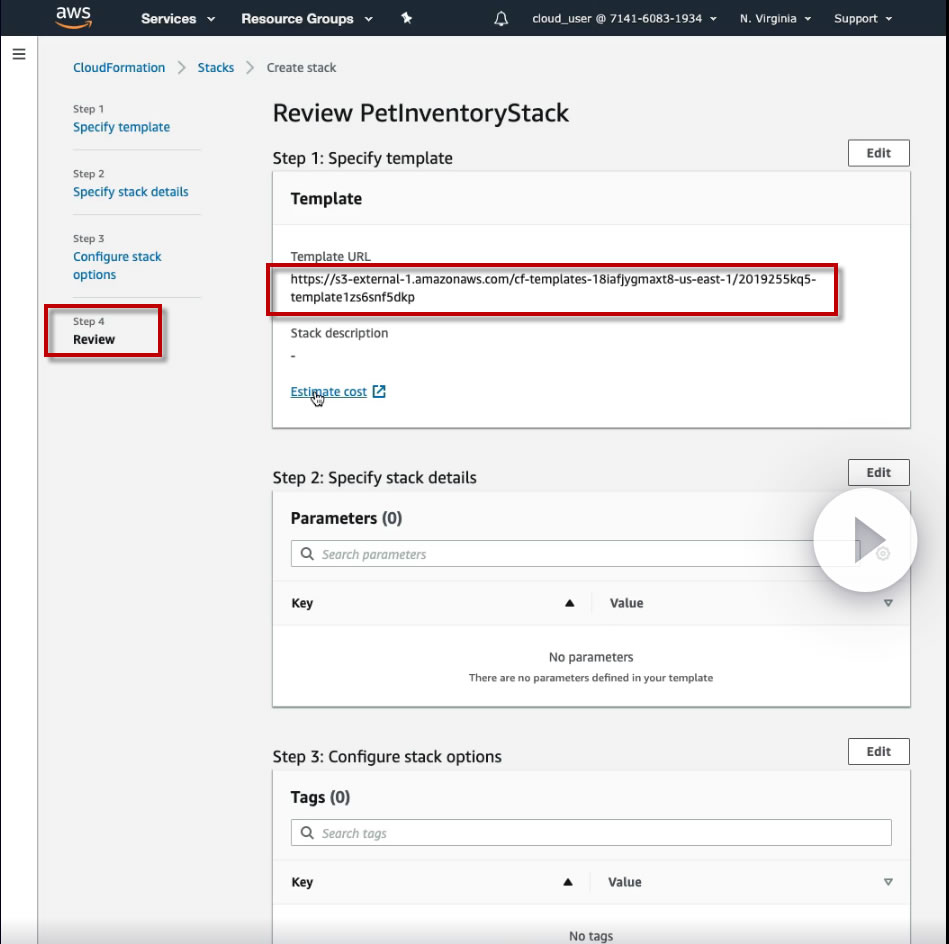Click Edit for Step 3 Configure stack options
This screenshot has height=944, width=949.
coord(878,752)
